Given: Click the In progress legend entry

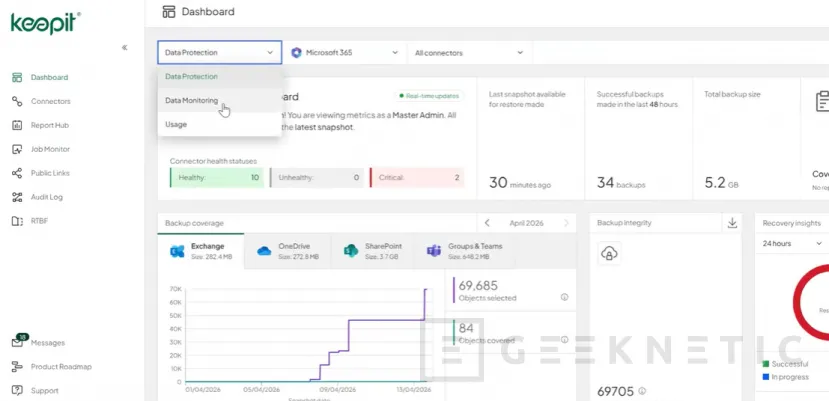Looking at the screenshot, I should tap(786, 377).
